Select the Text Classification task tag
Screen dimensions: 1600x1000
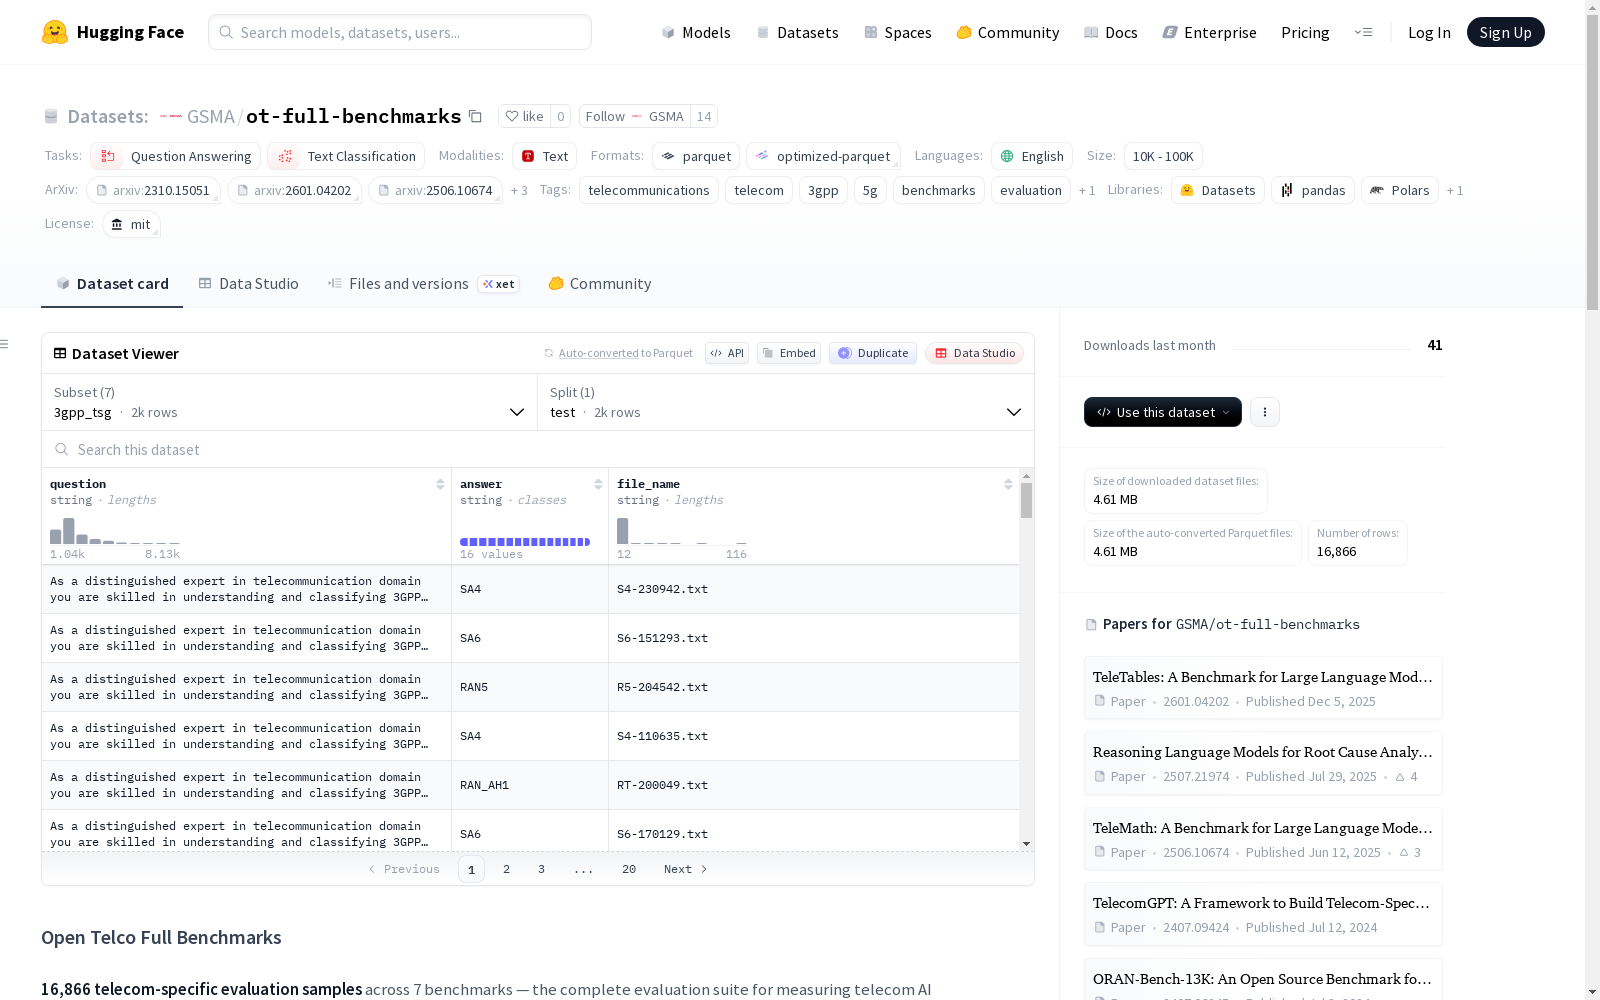point(346,156)
